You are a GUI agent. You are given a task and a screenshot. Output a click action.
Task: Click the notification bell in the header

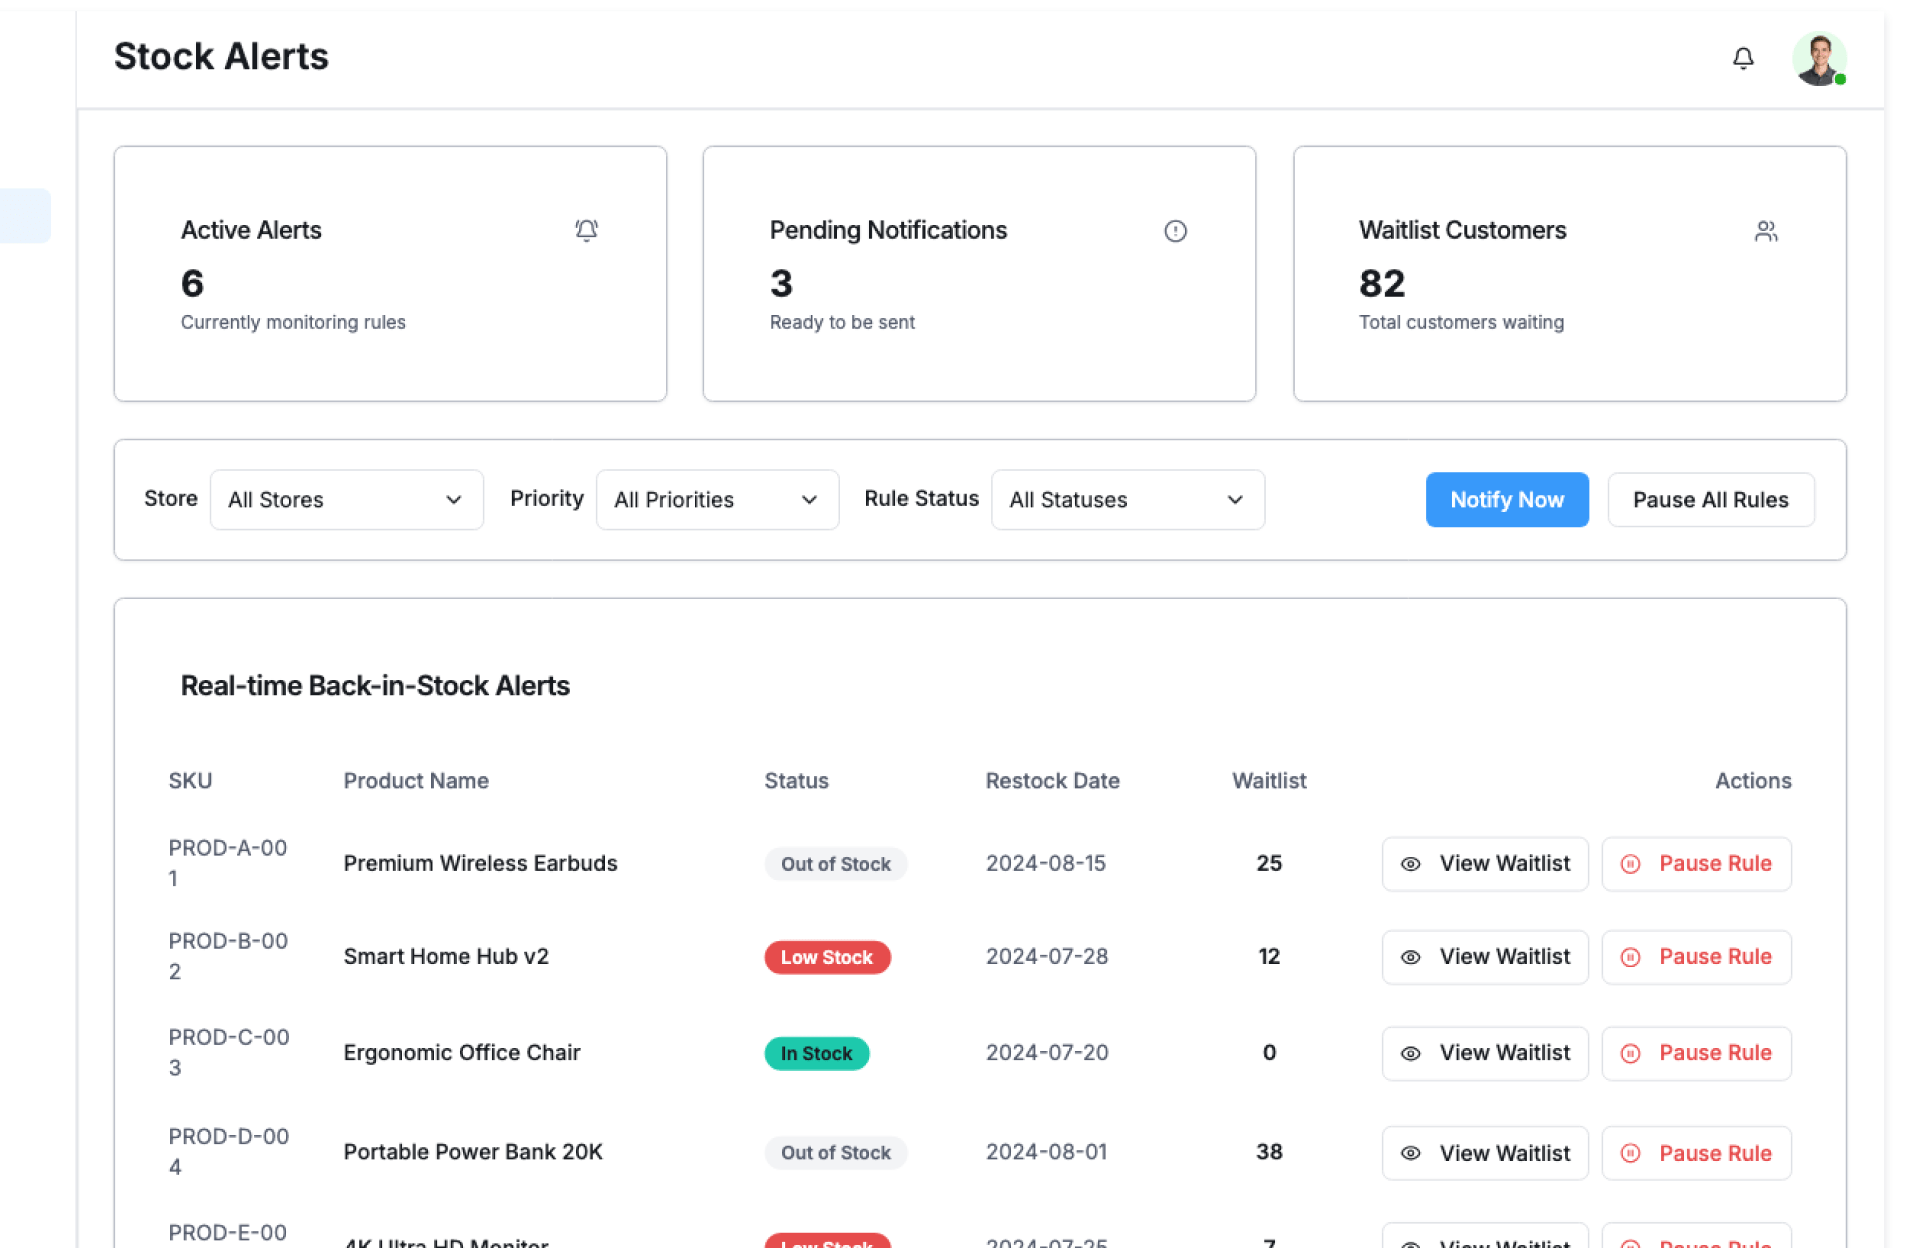pyautogui.click(x=1742, y=58)
